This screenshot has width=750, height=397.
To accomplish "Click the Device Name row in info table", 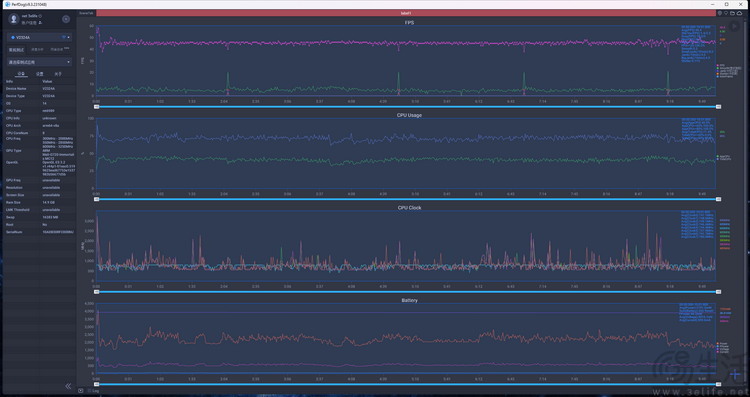I will [40, 88].
